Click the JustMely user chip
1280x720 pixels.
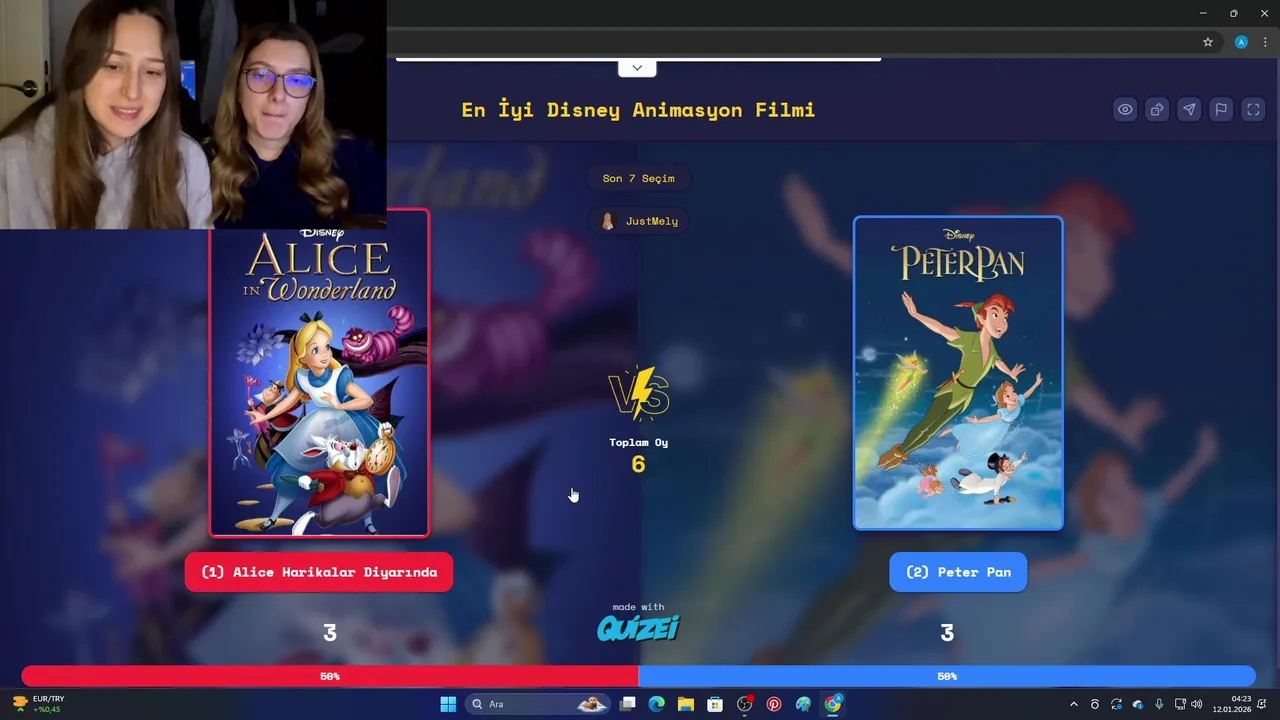[640, 221]
